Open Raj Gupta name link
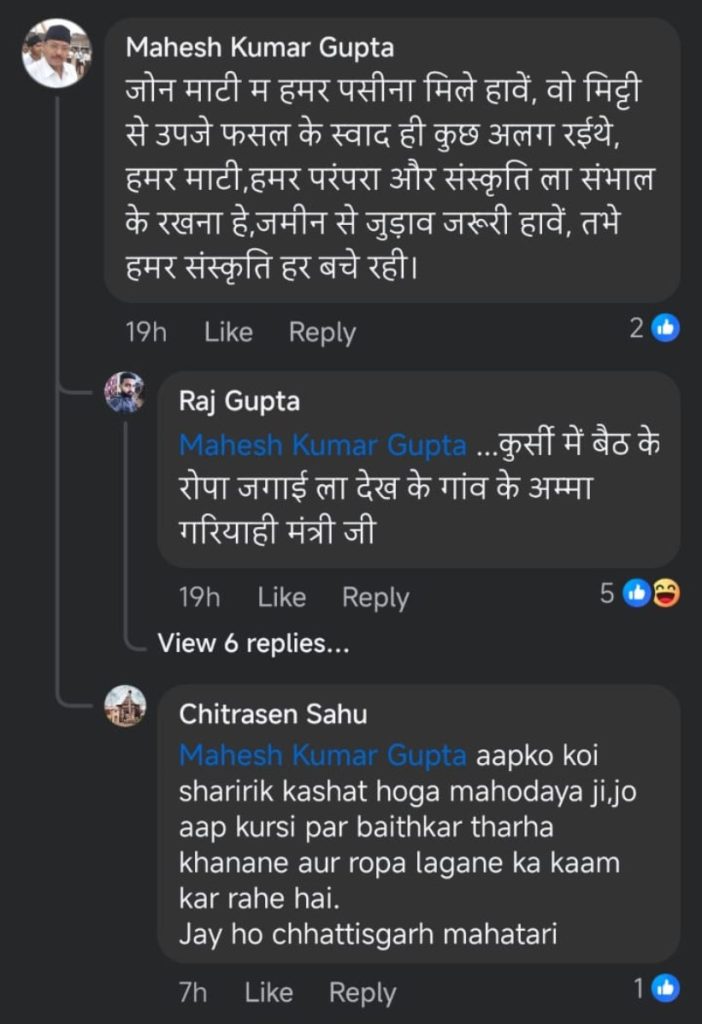The image size is (702, 1024). click(238, 401)
